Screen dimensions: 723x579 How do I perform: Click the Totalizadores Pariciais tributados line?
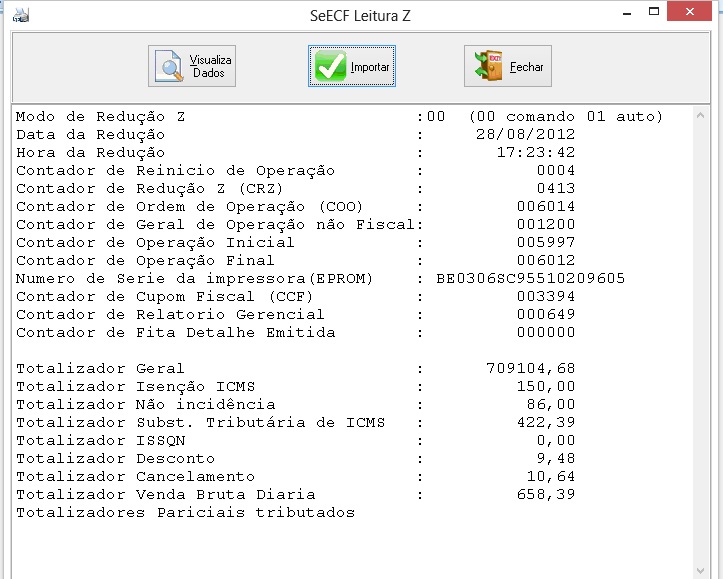coord(186,513)
